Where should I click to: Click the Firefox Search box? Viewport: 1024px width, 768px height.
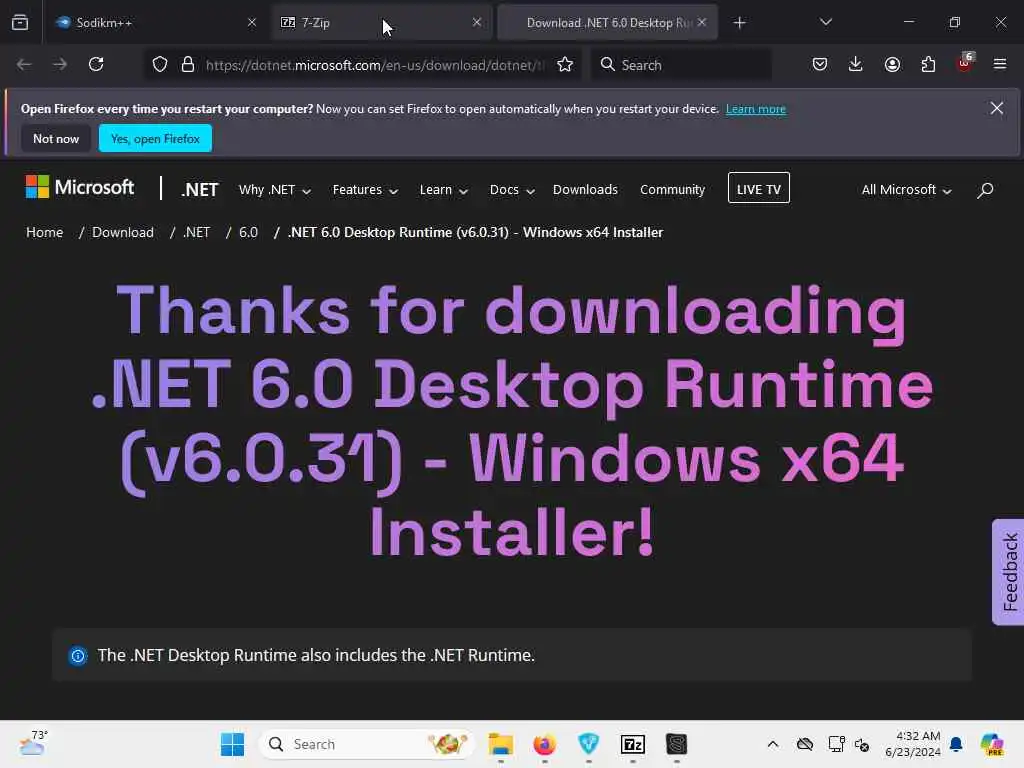pos(682,65)
